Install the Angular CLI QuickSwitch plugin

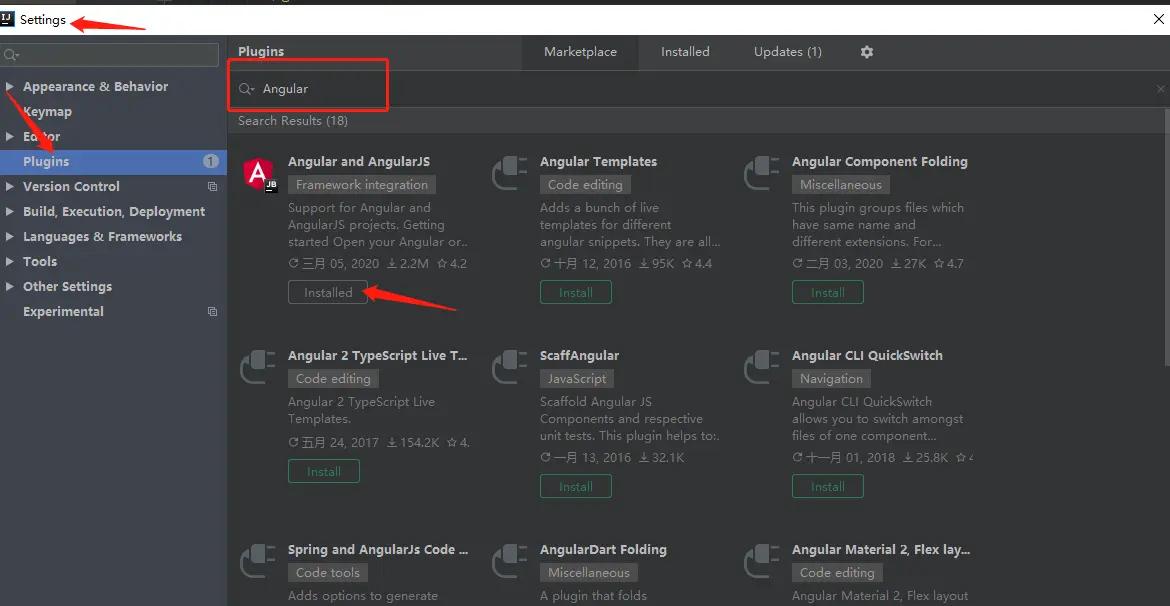828,487
